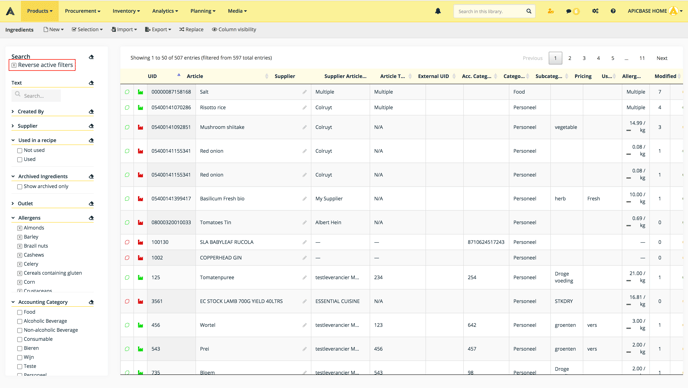Viewport: 688px width, 388px height.
Task: Open the Media menu
Action: (x=237, y=11)
